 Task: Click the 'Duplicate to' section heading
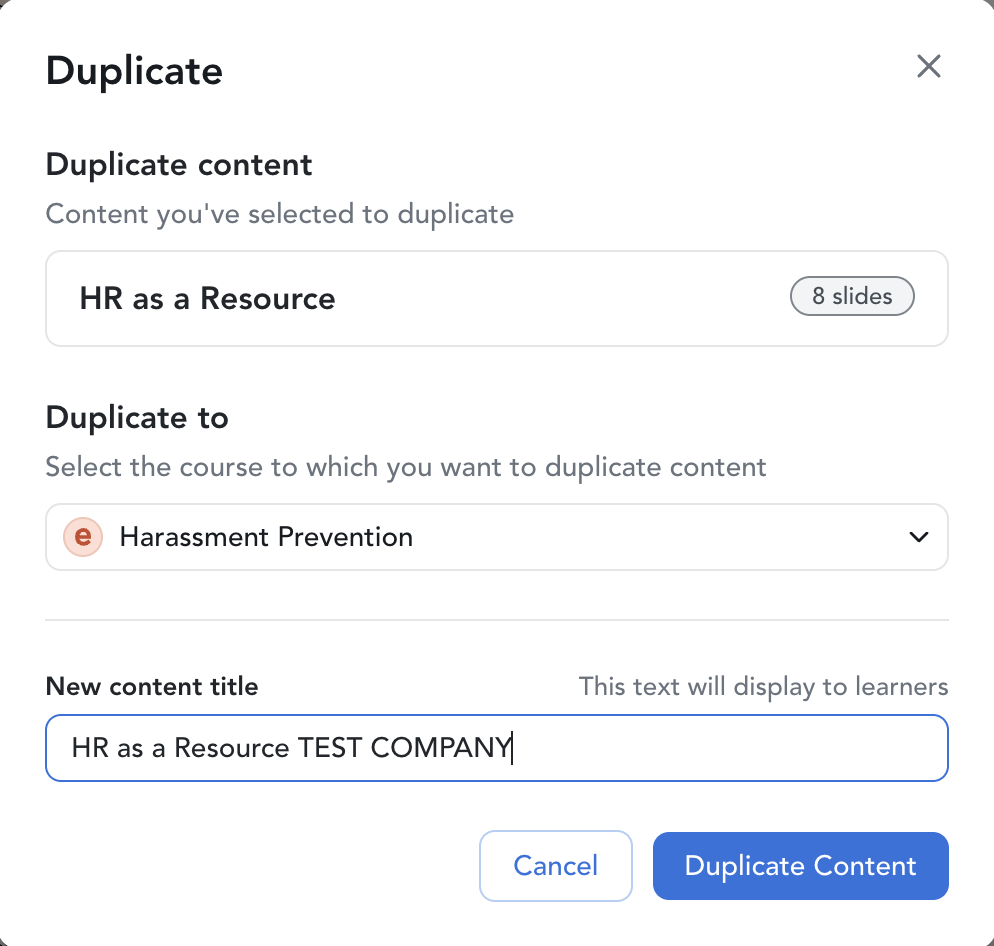coord(137,417)
